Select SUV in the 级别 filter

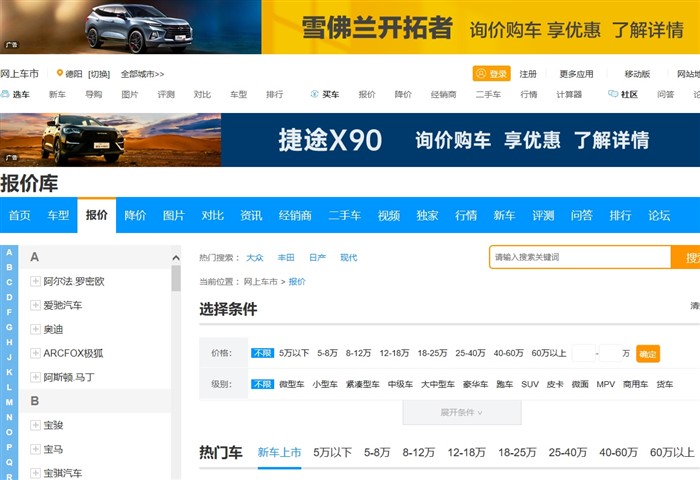(x=530, y=384)
